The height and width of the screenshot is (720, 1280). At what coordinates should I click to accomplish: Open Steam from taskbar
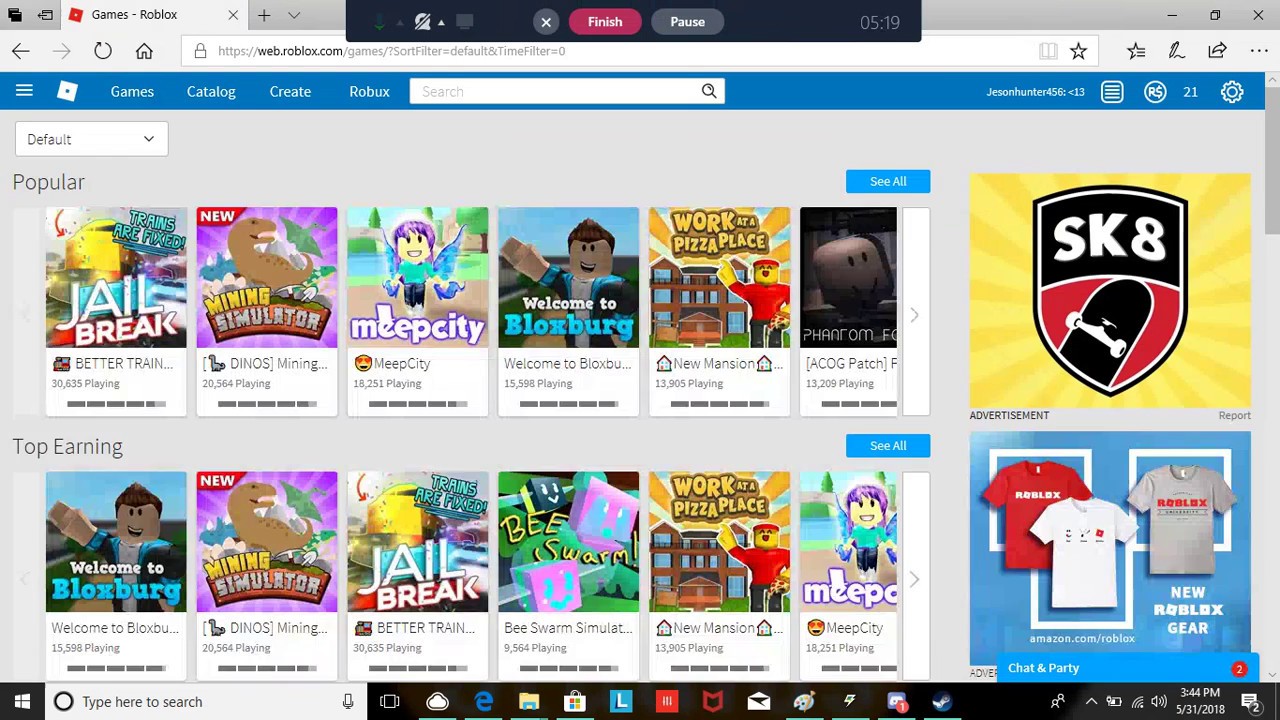(x=942, y=702)
